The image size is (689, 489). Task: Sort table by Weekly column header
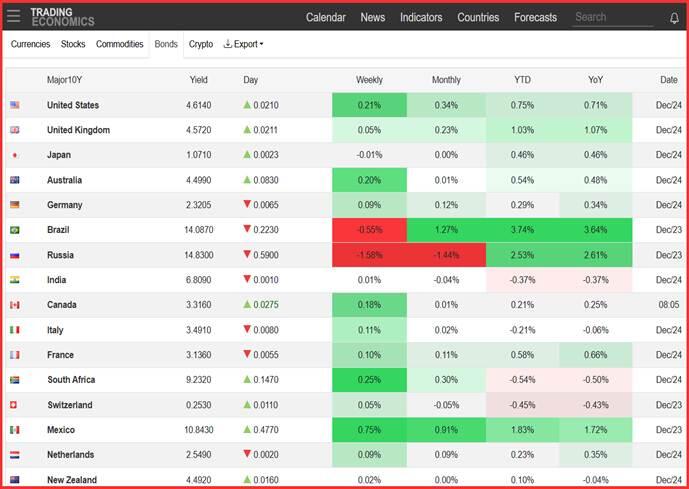point(369,80)
